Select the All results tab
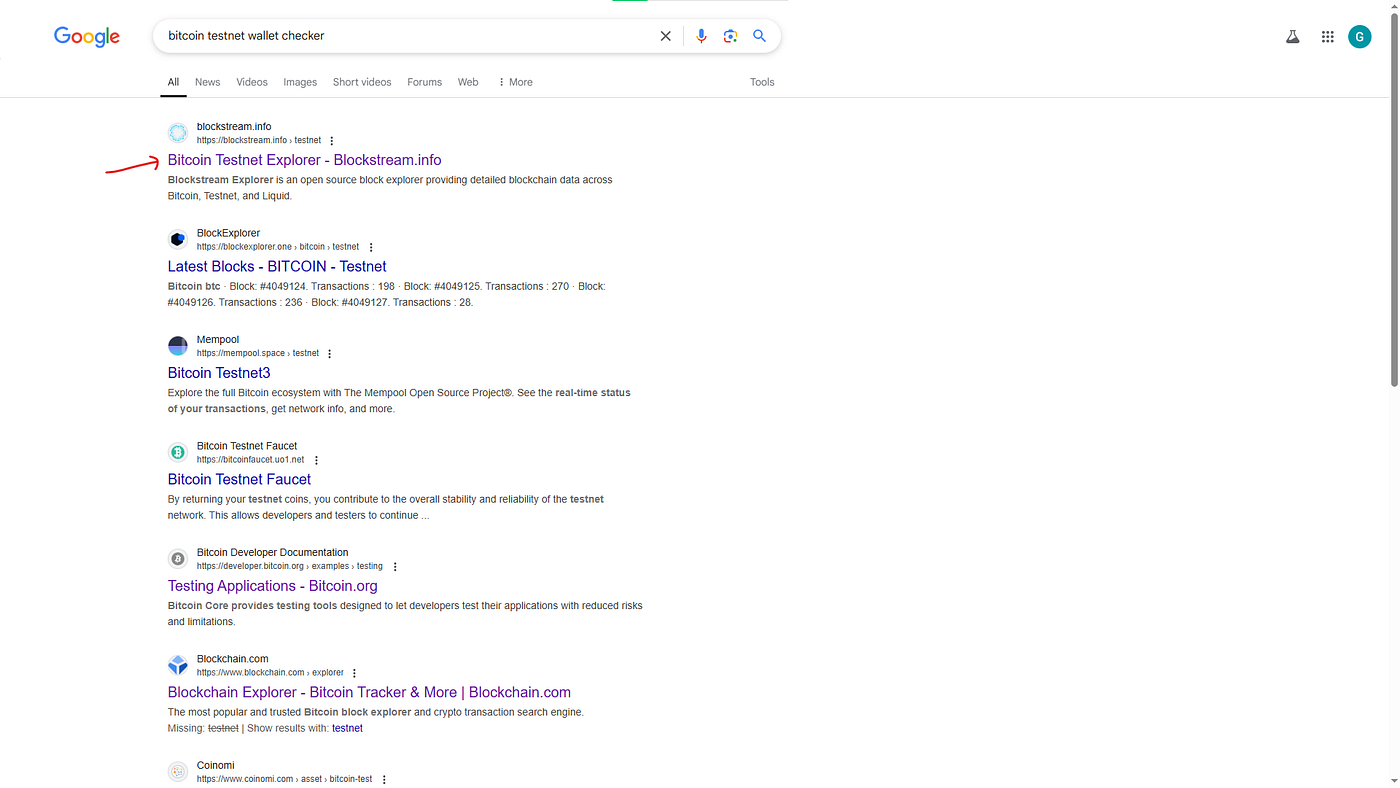 (173, 82)
